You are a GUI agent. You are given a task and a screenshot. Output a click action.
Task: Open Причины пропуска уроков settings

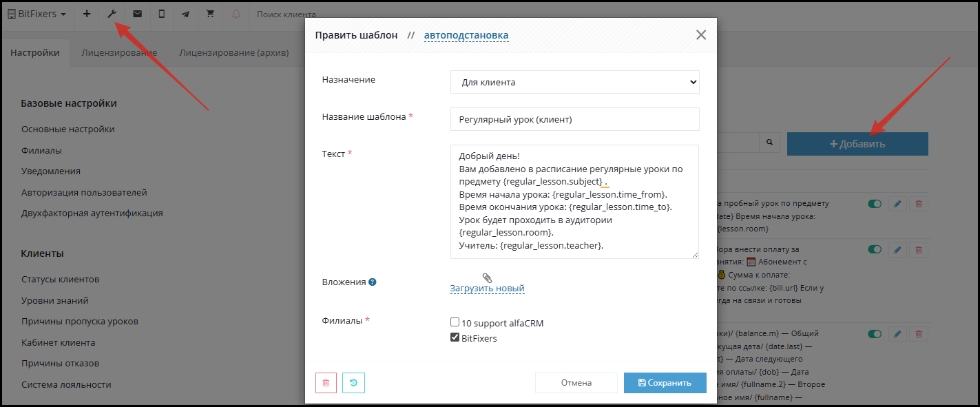tap(80, 321)
